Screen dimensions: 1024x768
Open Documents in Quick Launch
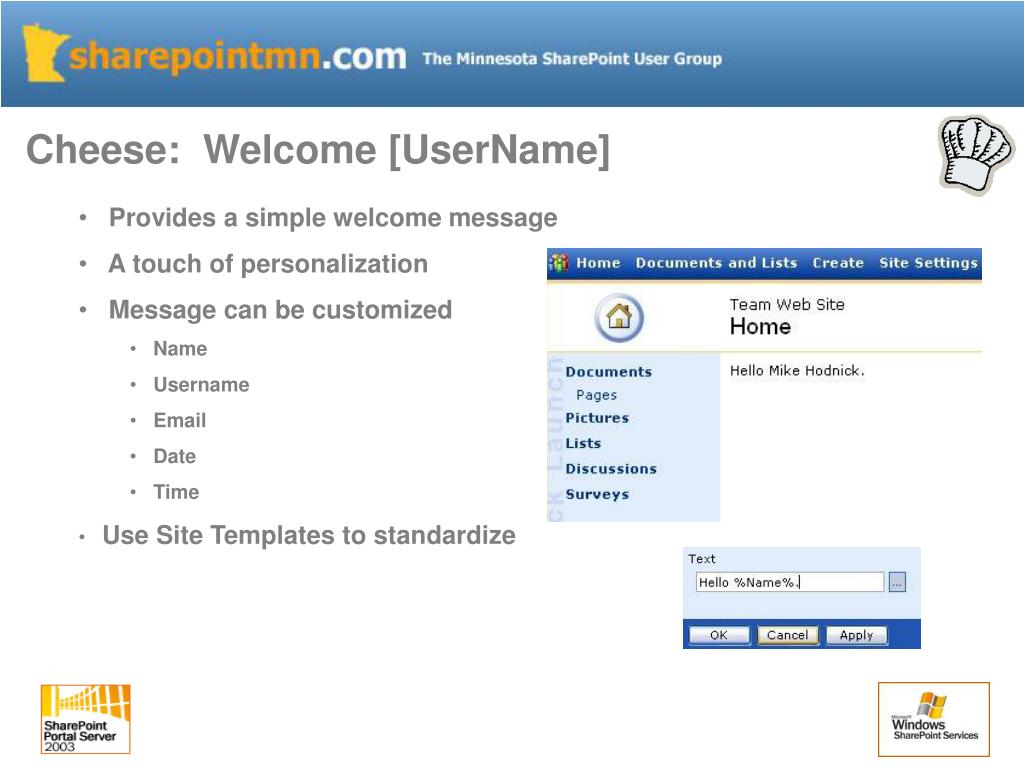click(x=609, y=372)
